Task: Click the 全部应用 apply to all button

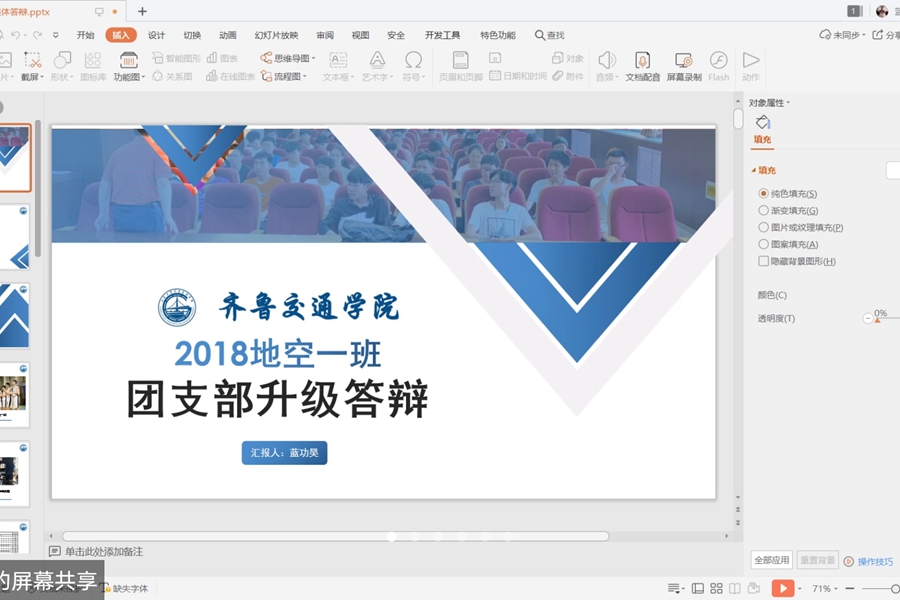Action: point(771,560)
